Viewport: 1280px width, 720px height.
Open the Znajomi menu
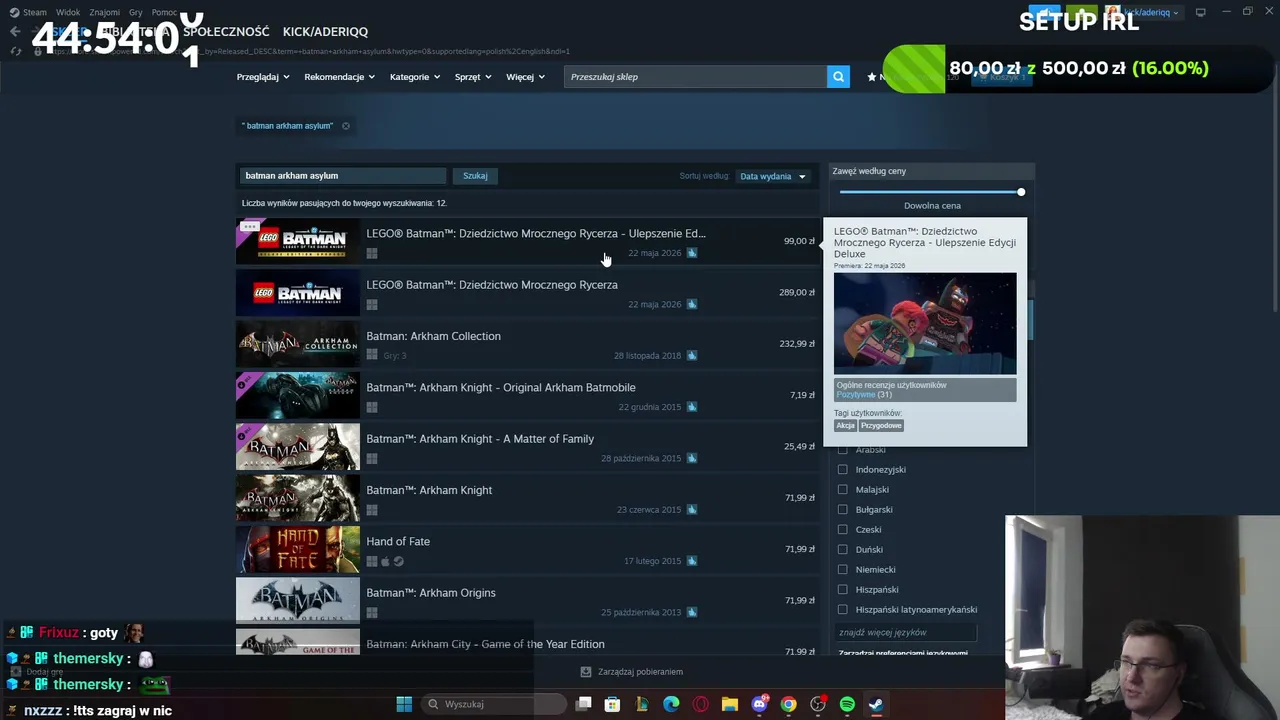104,12
